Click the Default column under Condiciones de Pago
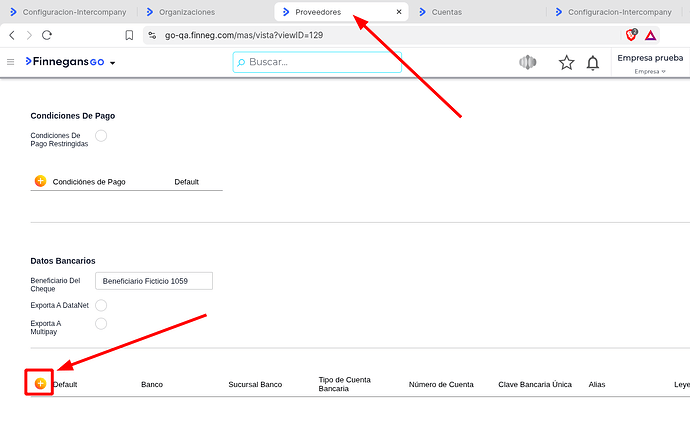The image size is (690, 427). pyautogui.click(x=186, y=182)
